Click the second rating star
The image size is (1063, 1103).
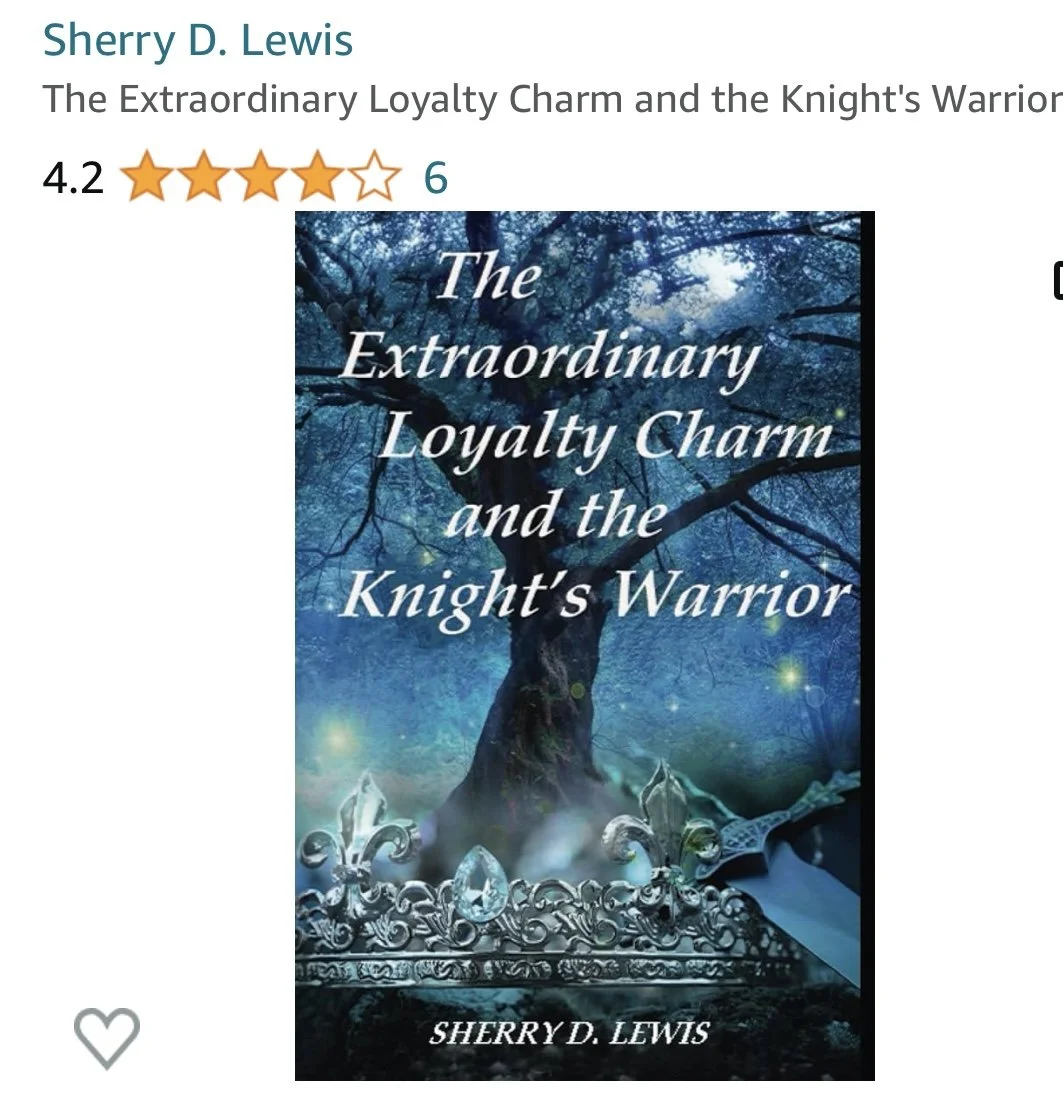[204, 176]
